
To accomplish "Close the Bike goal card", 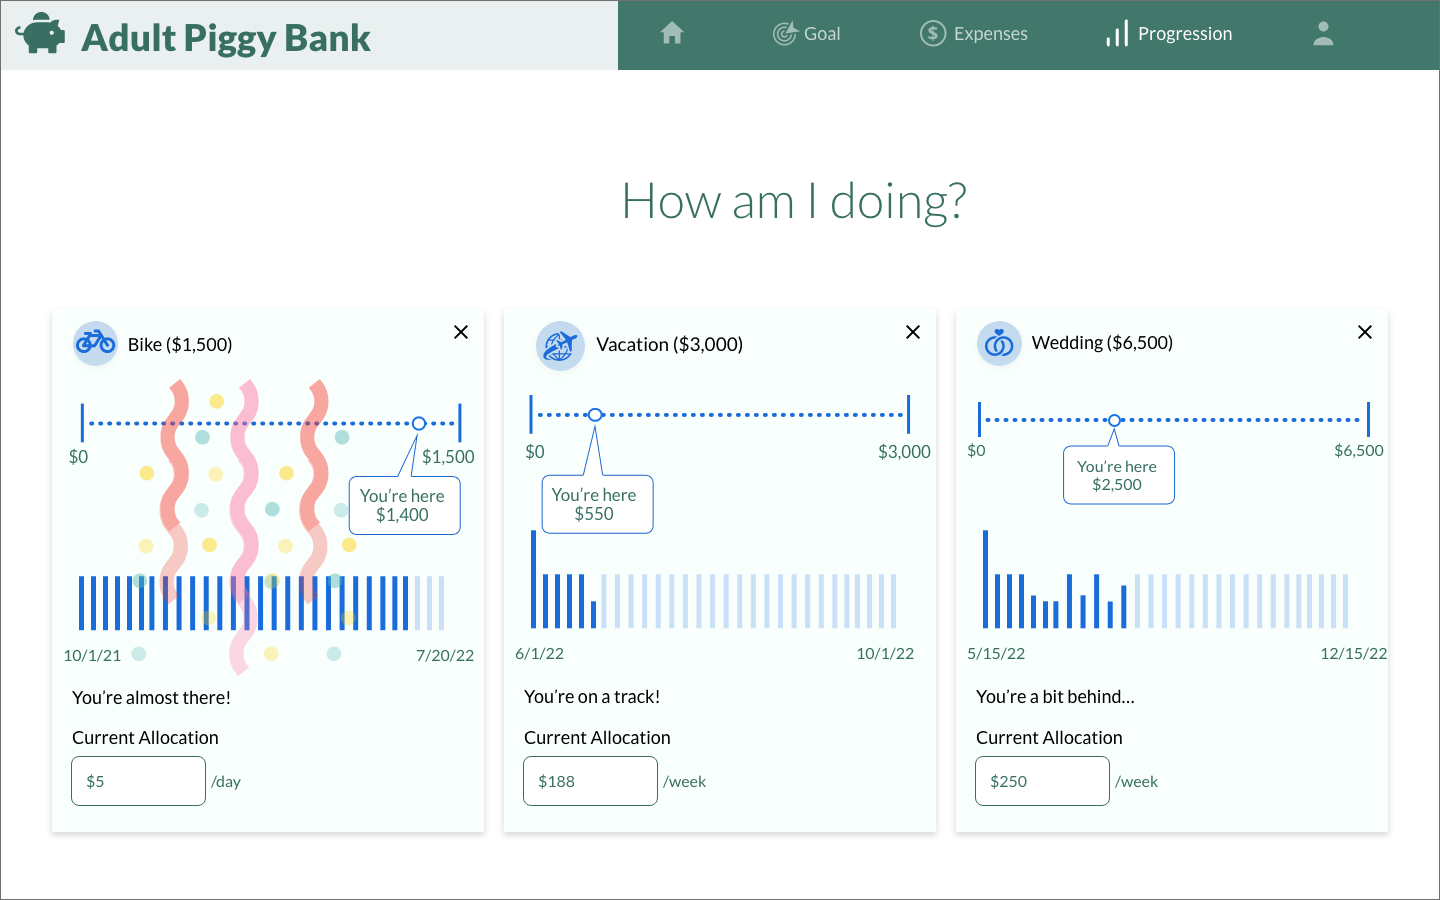I will pos(461,332).
